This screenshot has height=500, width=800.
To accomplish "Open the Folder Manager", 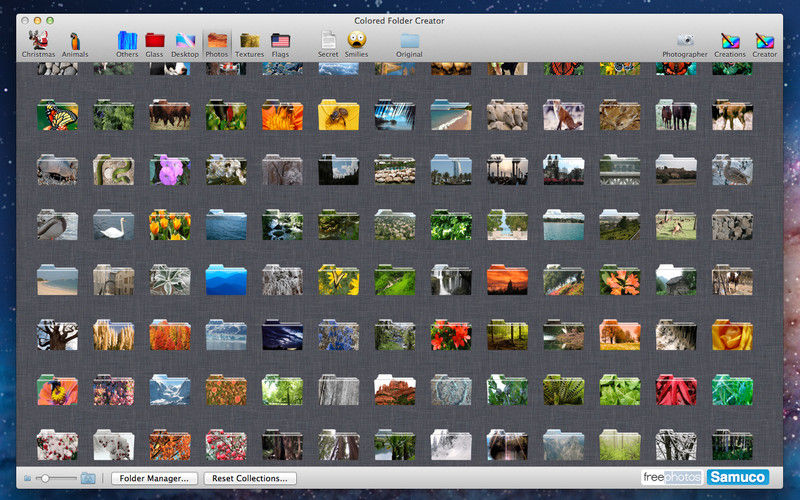I will click(154, 478).
